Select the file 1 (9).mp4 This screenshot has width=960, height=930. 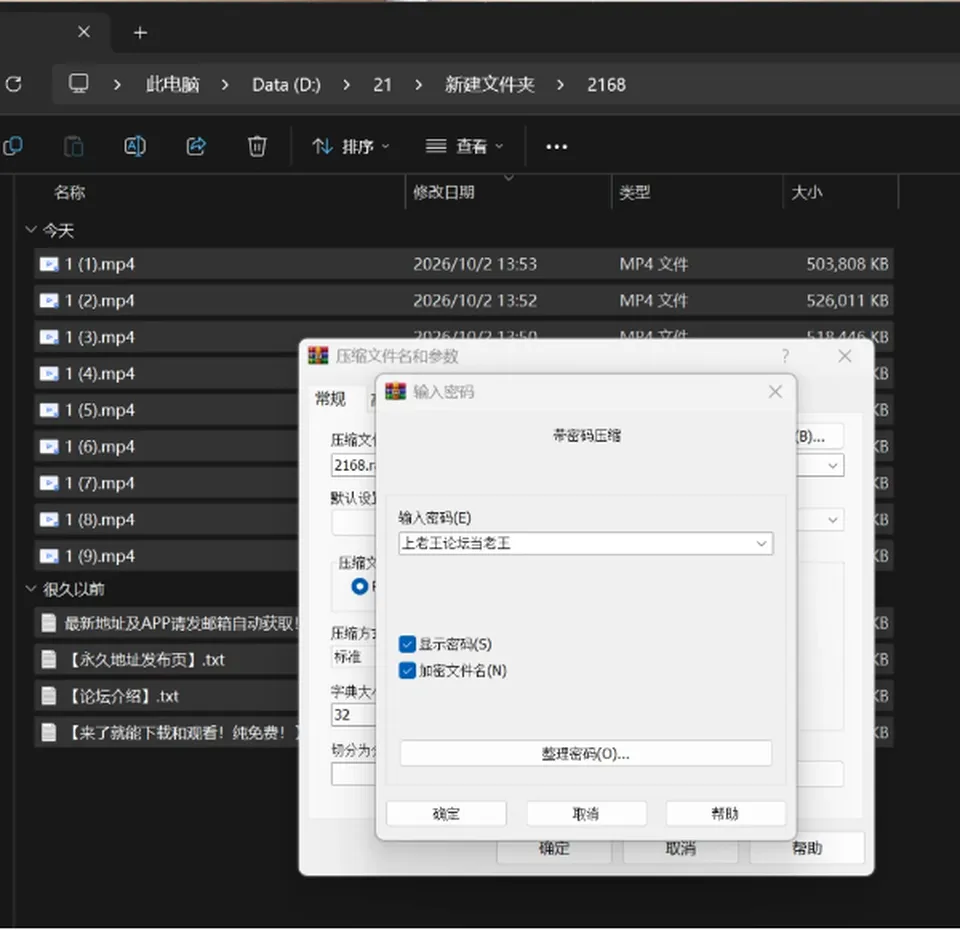(x=167, y=556)
